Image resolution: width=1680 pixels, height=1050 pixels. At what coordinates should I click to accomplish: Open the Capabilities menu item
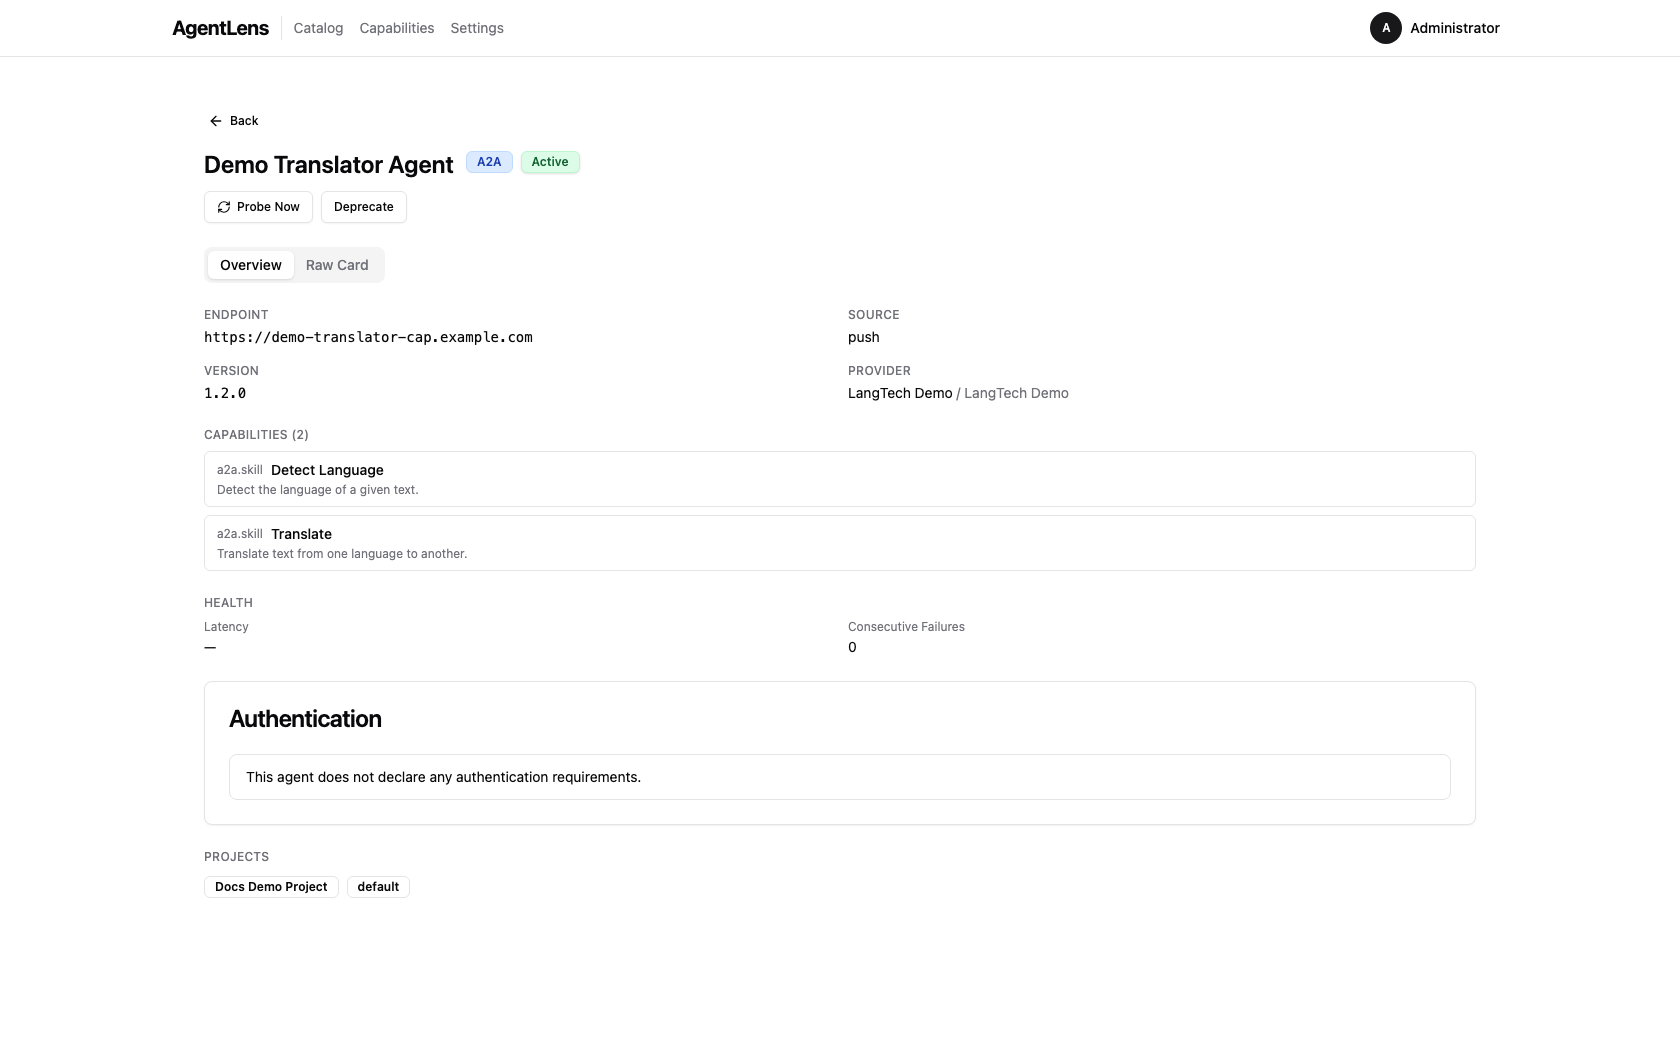396,28
